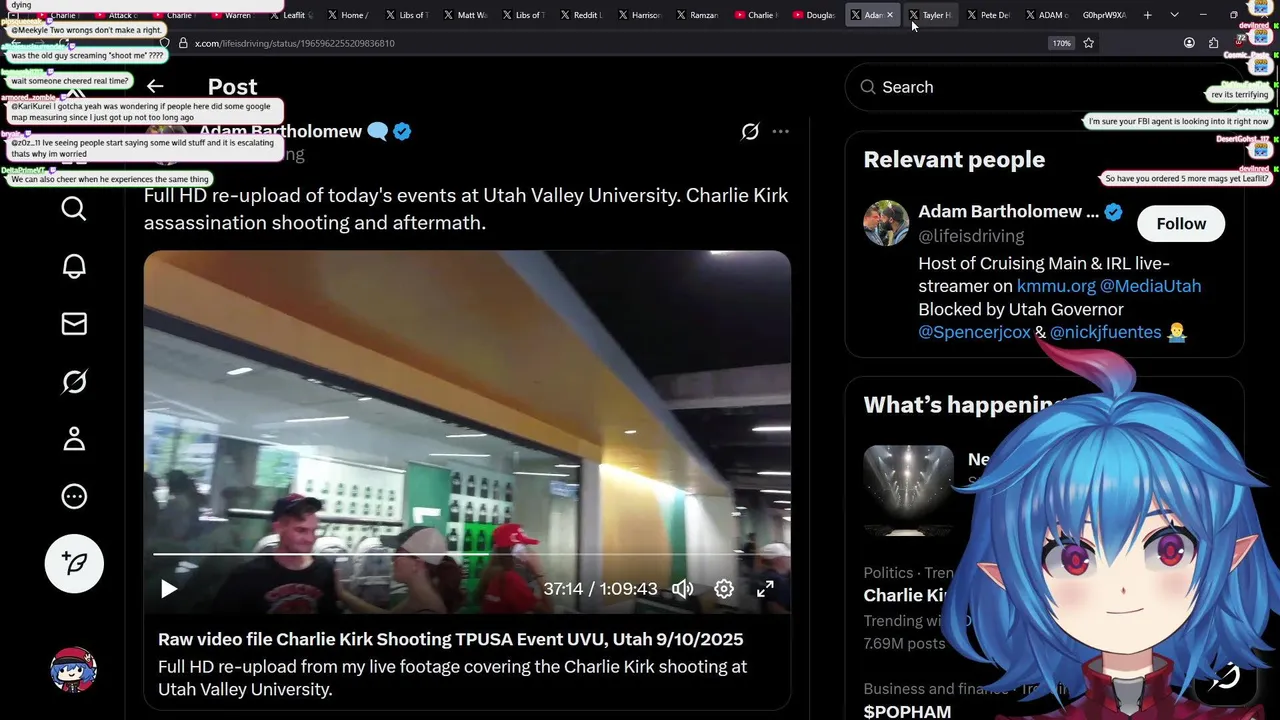Switch to the Ramzan tab
This screenshot has height=720, width=1280.
[x=697, y=15]
